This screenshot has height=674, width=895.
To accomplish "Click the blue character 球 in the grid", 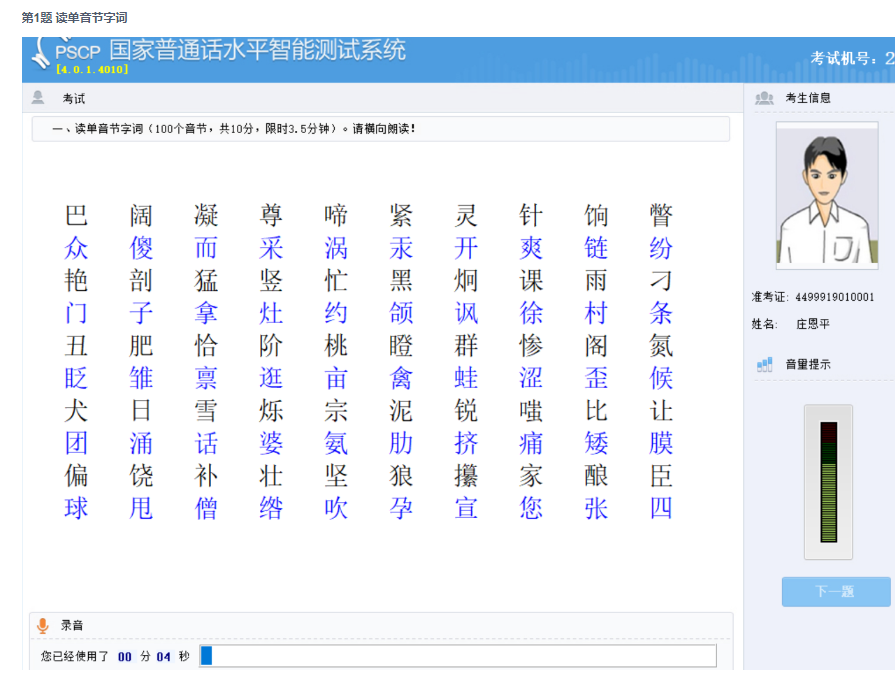I will pos(76,508).
